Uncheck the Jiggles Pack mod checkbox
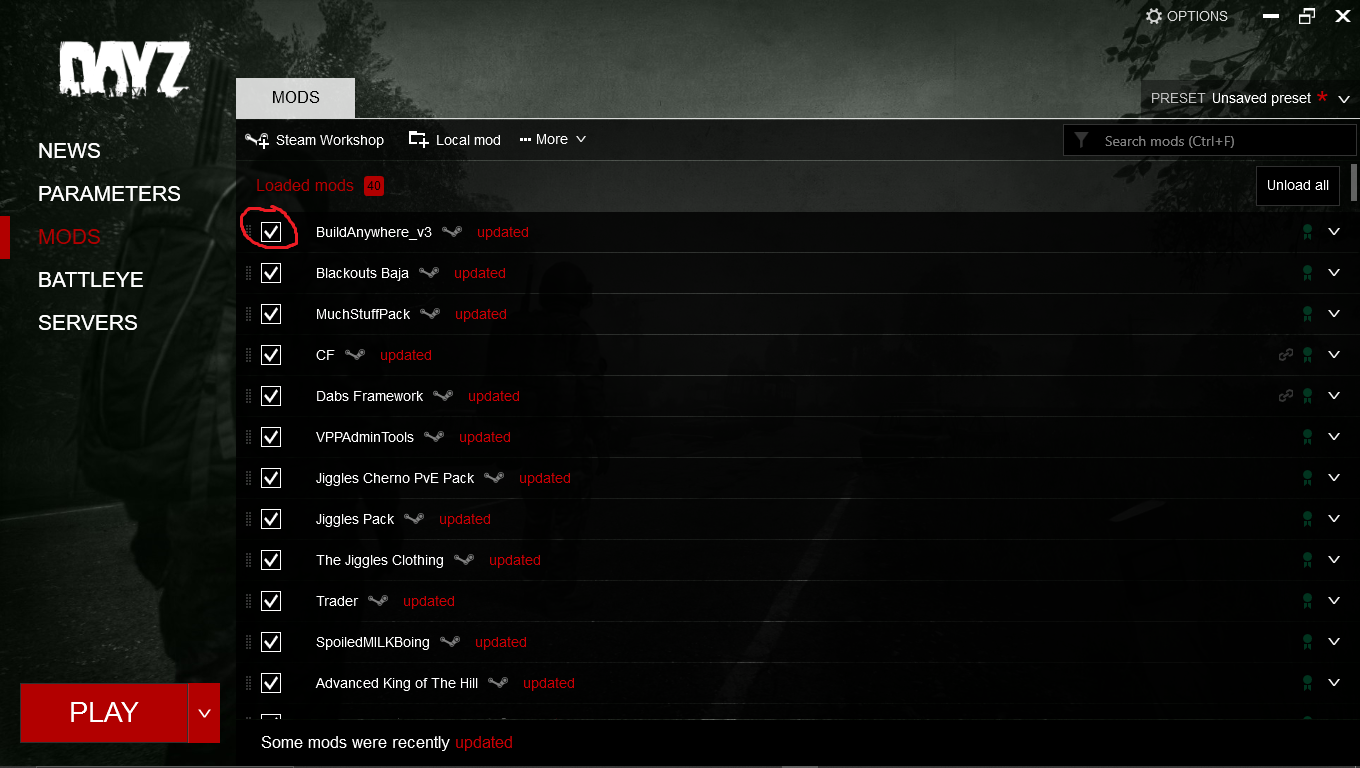The width and height of the screenshot is (1360, 768). (x=271, y=519)
